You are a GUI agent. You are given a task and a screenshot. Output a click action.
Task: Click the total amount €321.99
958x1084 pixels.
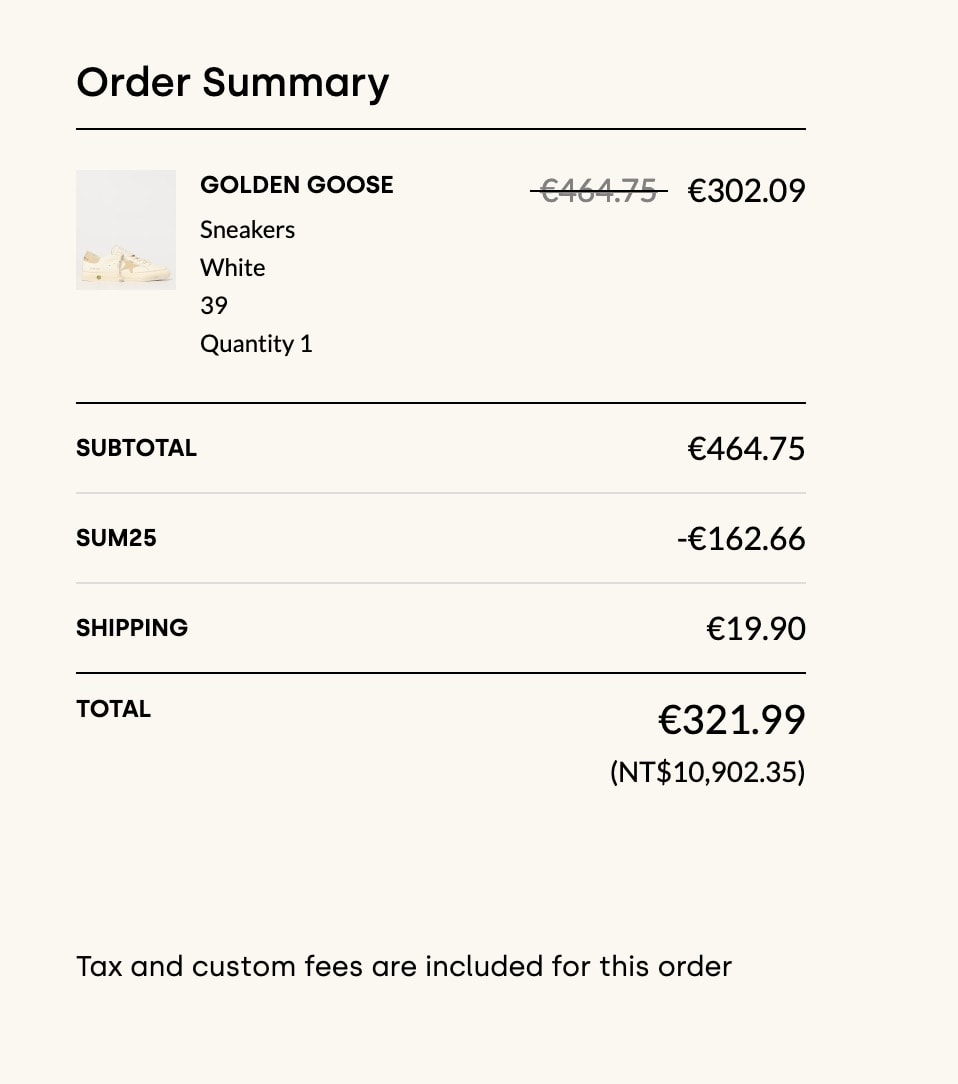(731, 720)
